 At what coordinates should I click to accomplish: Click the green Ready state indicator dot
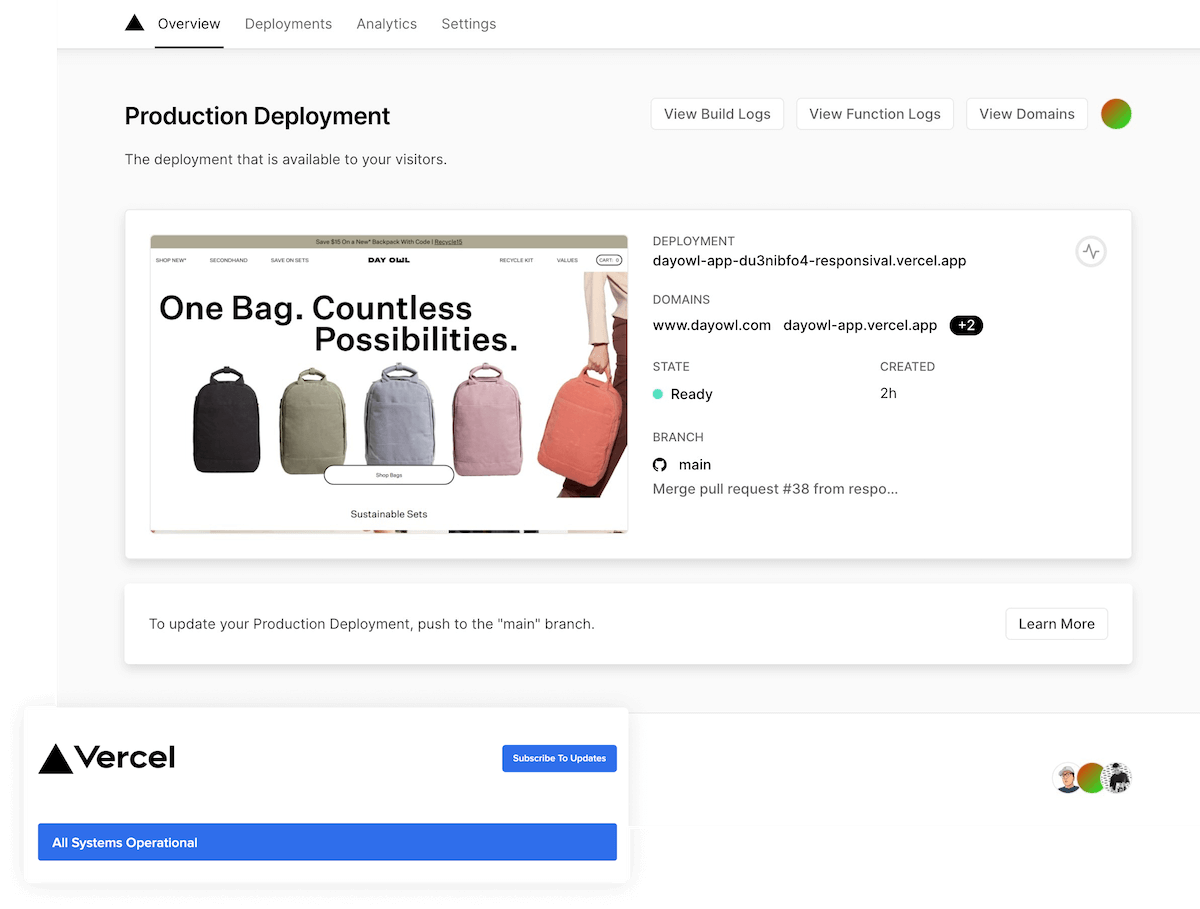tap(658, 394)
